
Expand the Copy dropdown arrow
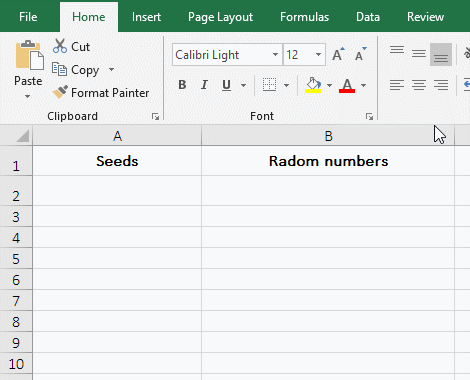point(111,70)
